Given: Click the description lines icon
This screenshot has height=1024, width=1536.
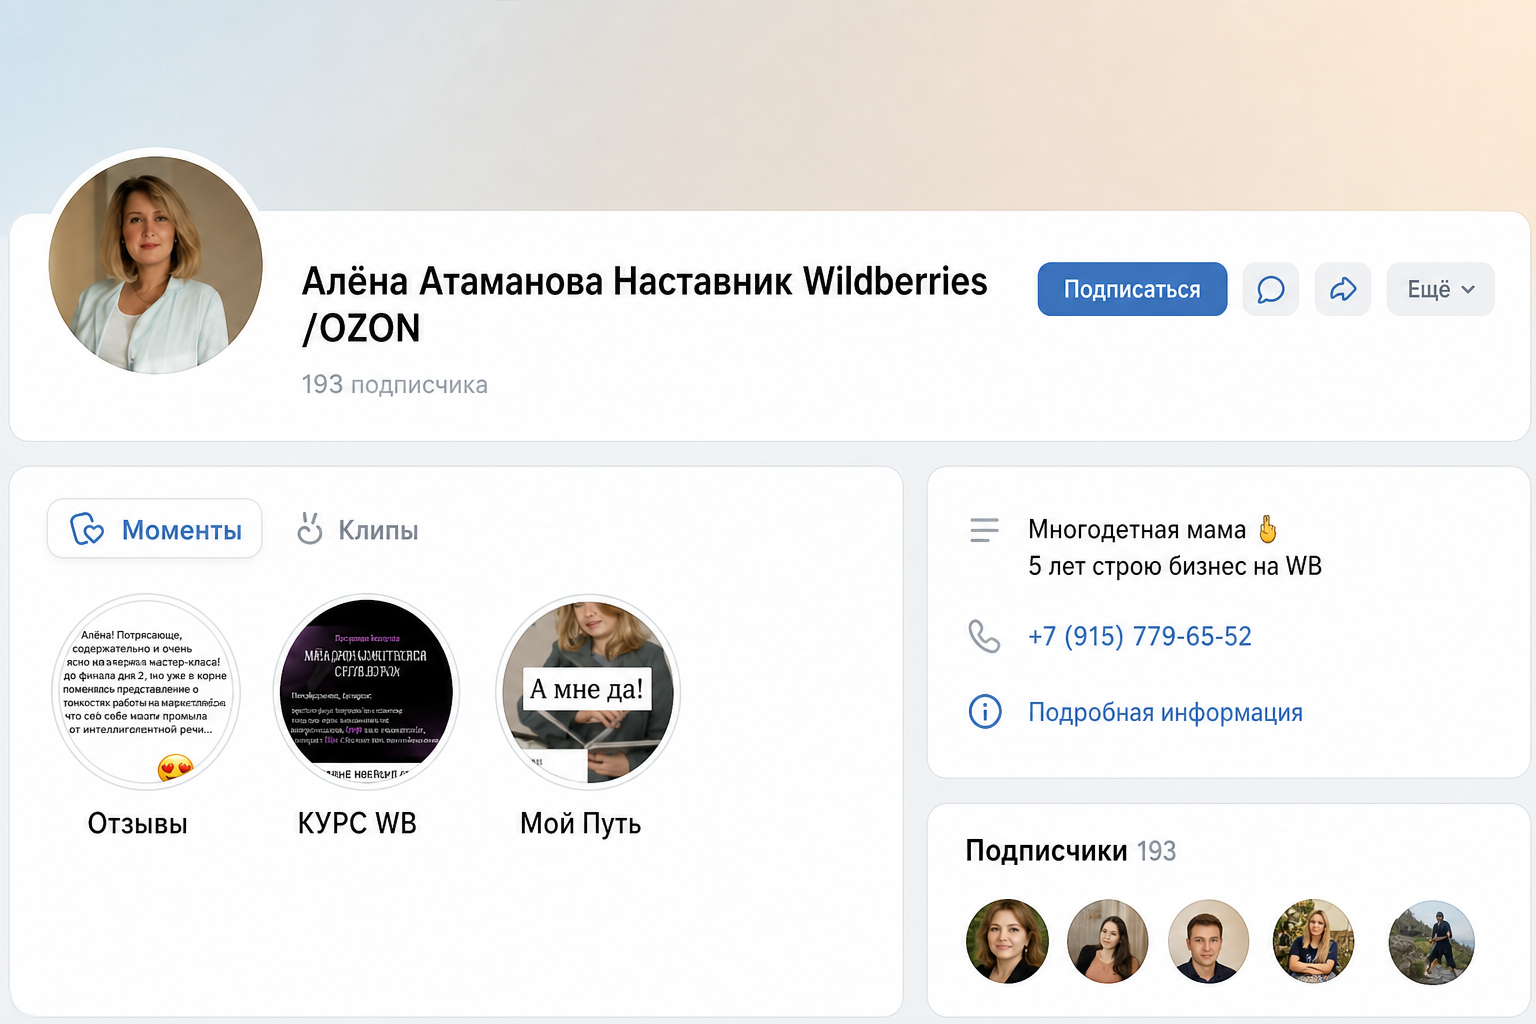Looking at the screenshot, I should [x=984, y=530].
